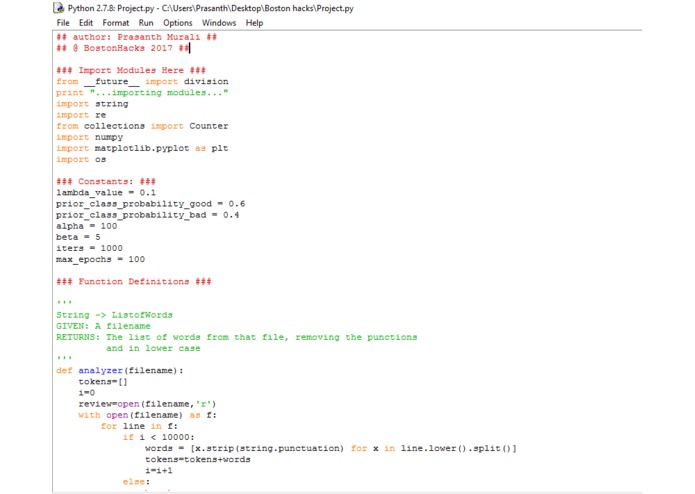
Task: Open the Windows menu
Action: [219, 23]
